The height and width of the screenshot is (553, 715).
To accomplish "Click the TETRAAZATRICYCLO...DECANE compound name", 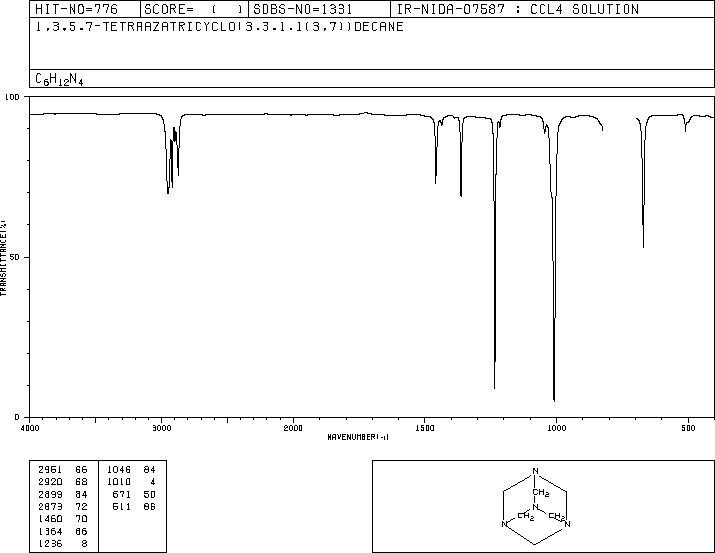I will point(219,27).
